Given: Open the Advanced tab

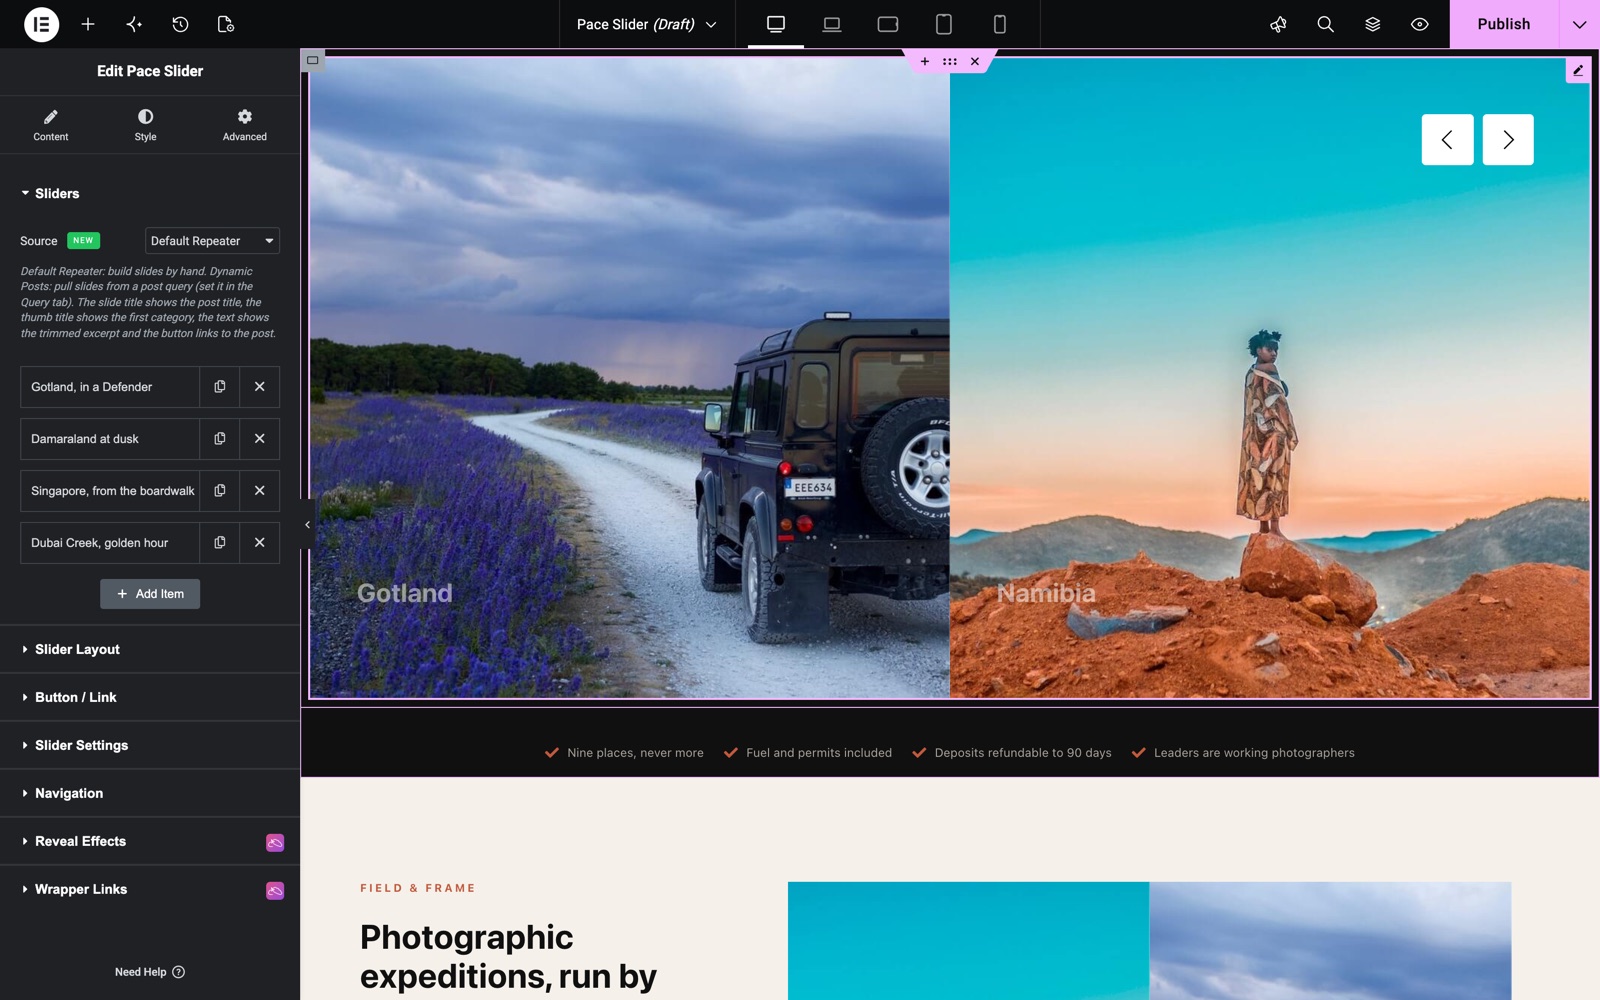Looking at the screenshot, I should pos(245,125).
